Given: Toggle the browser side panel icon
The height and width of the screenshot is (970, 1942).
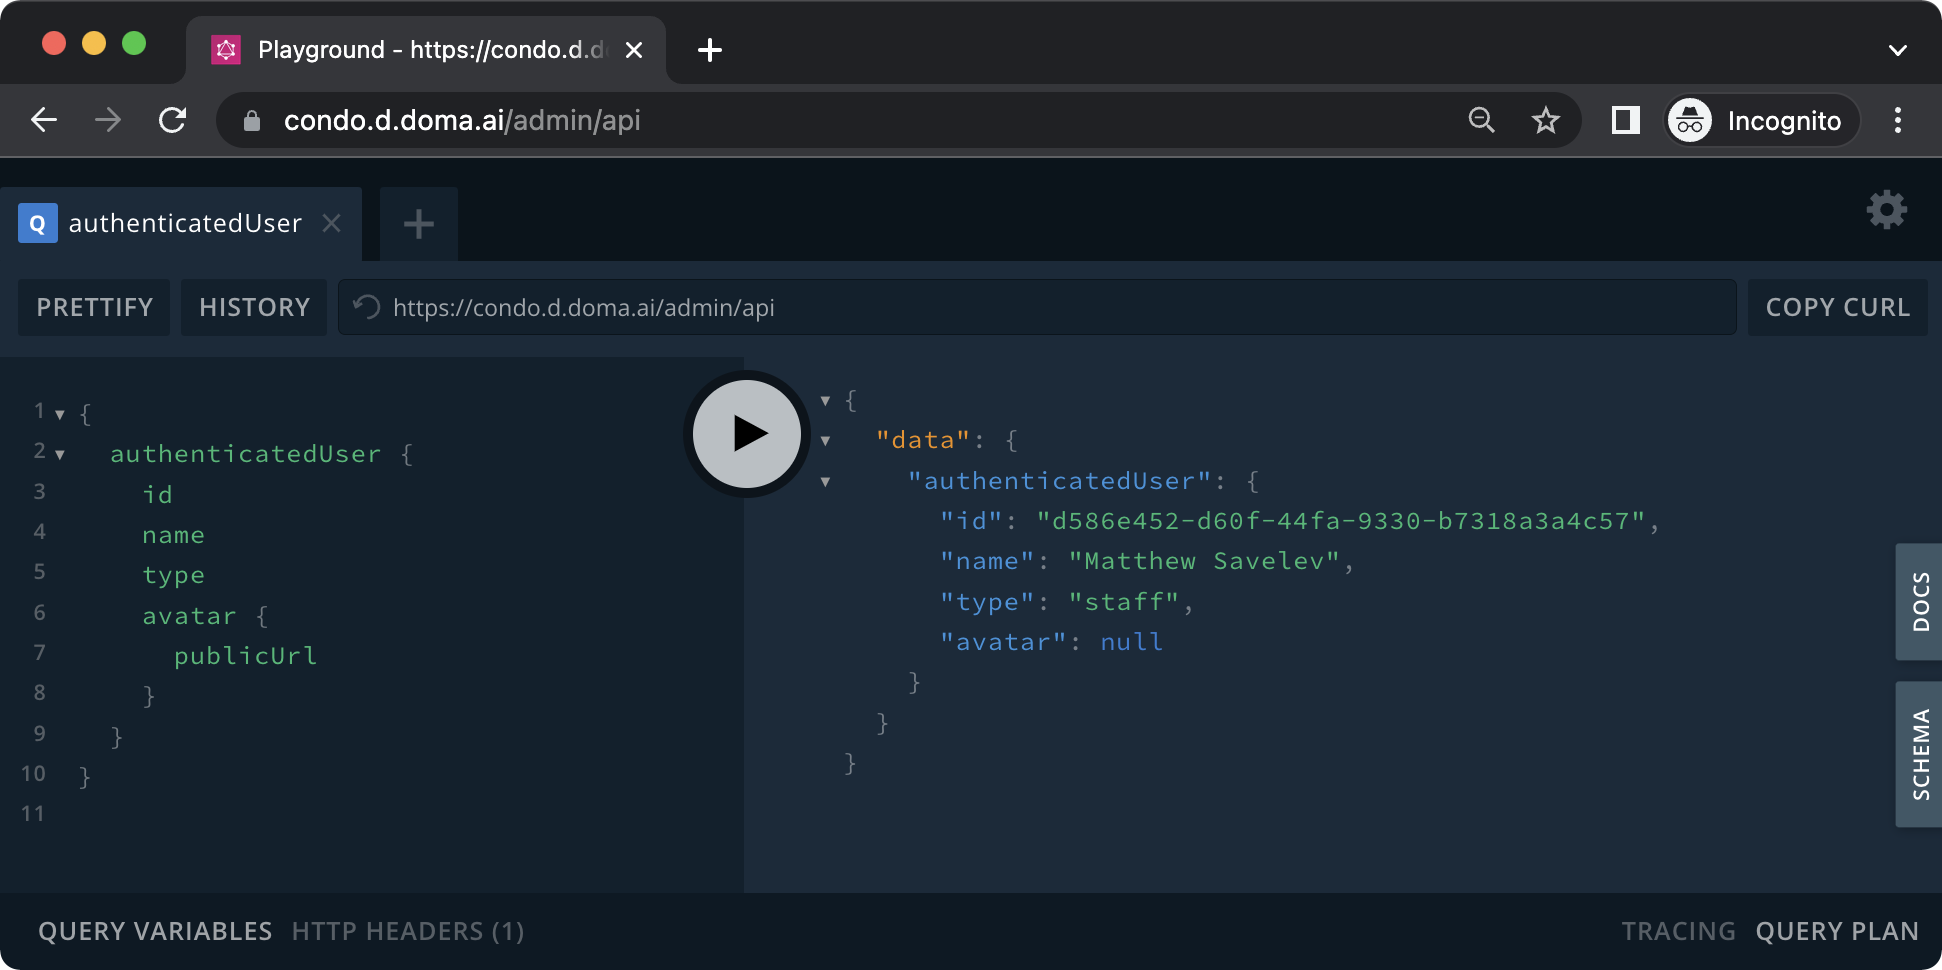Looking at the screenshot, I should click(1625, 121).
